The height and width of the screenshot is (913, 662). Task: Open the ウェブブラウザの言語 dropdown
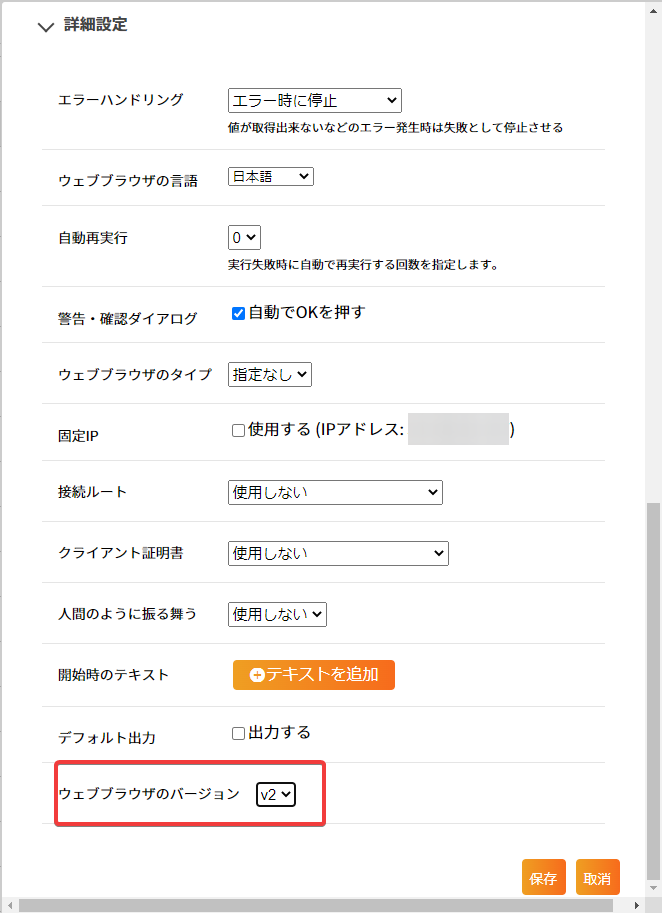pos(271,176)
